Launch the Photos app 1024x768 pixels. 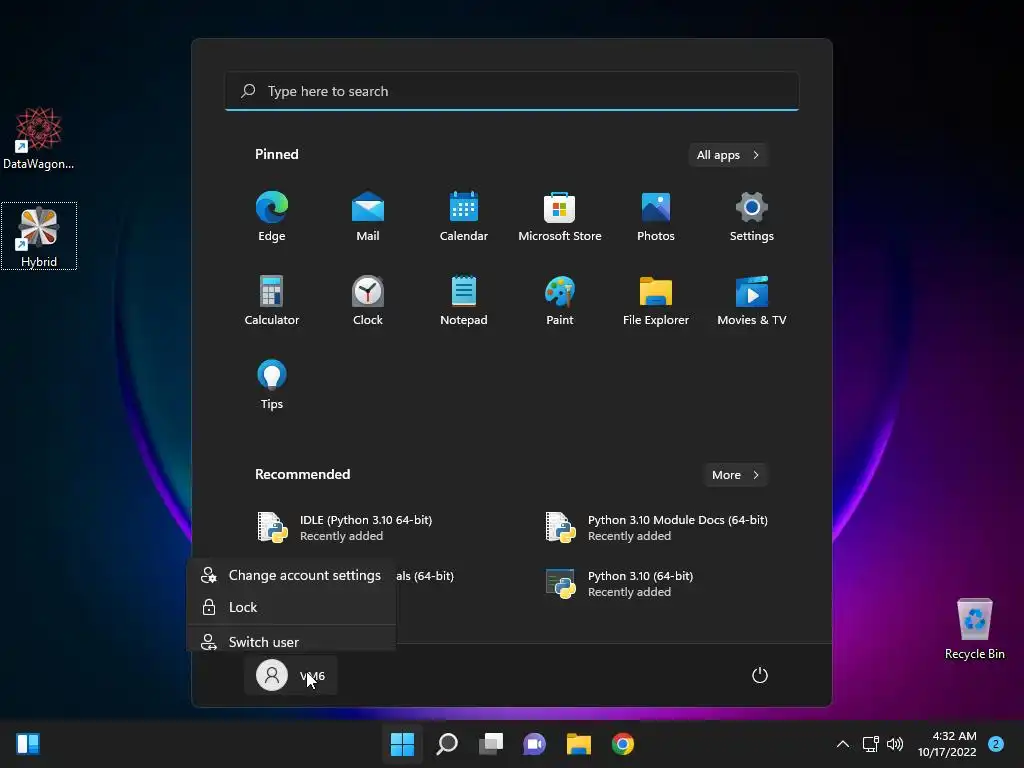pyautogui.click(x=656, y=217)
